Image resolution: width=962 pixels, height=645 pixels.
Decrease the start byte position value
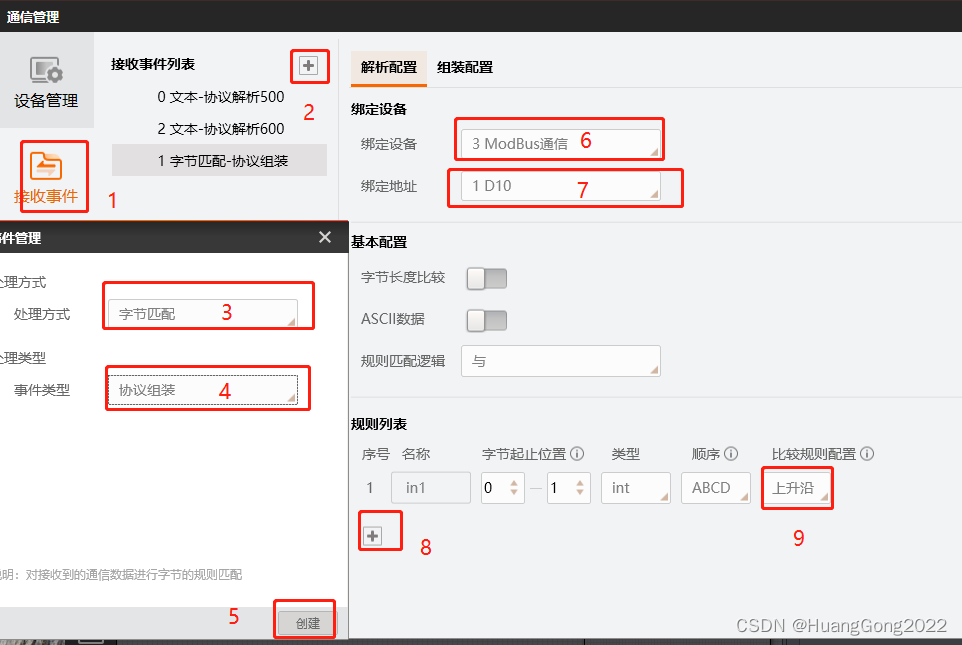click(514, 493)
